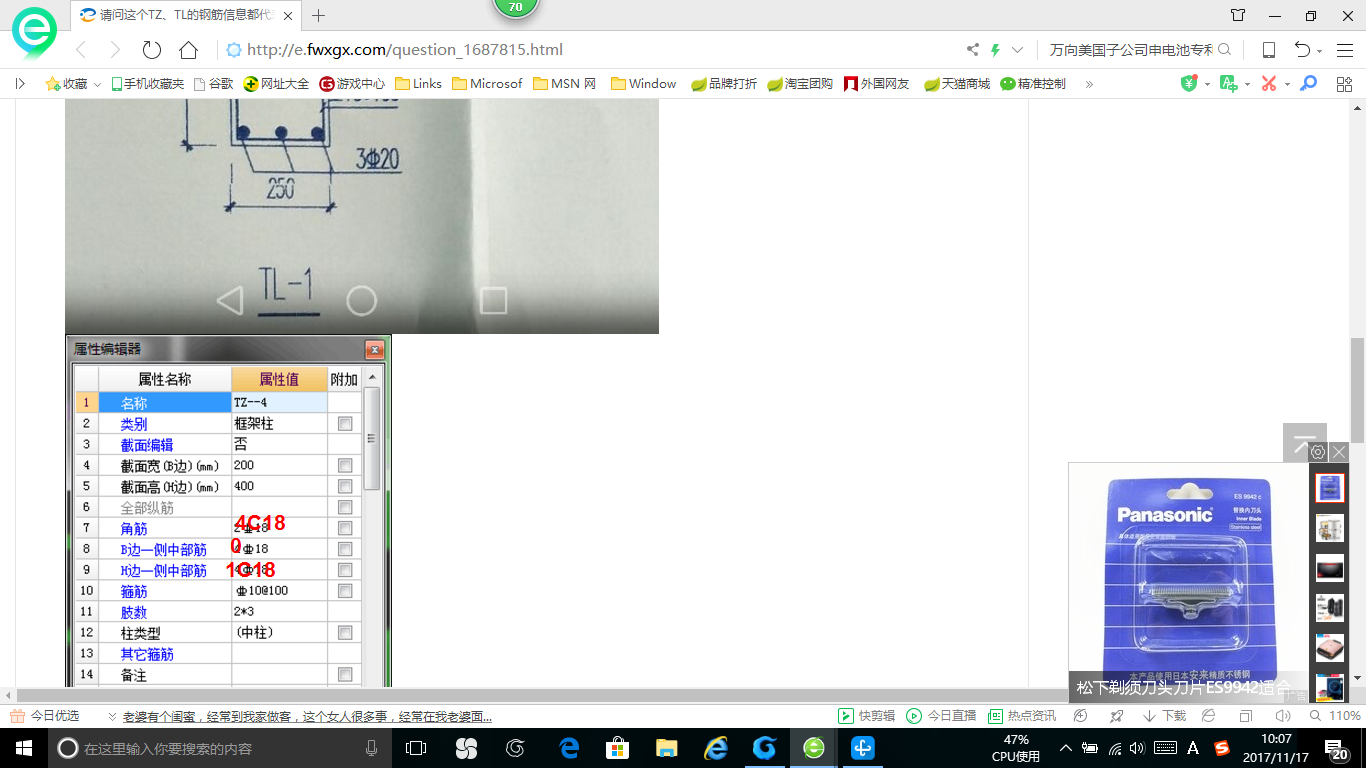
Task: Expand the address bar dropdown chevron
Action: pyautogui.click(x=1018, y=50)
